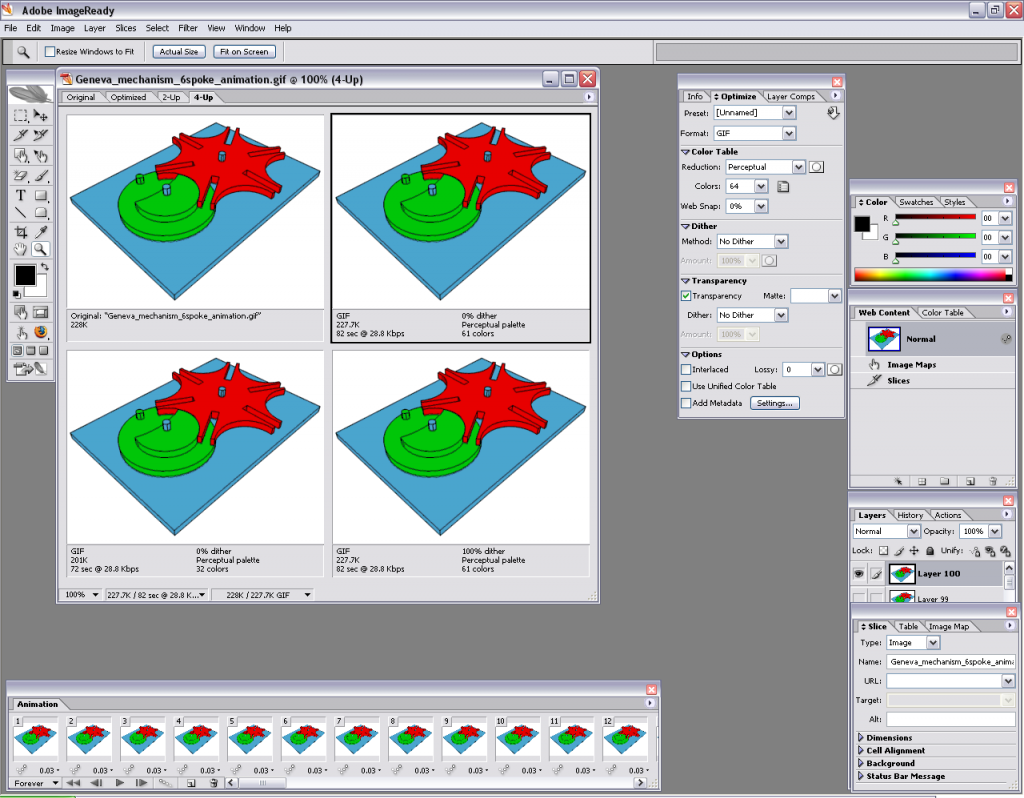Check Use Unified Color Table
The width and height of the screenshot is (1024, 798).
(x=686, y=386)
